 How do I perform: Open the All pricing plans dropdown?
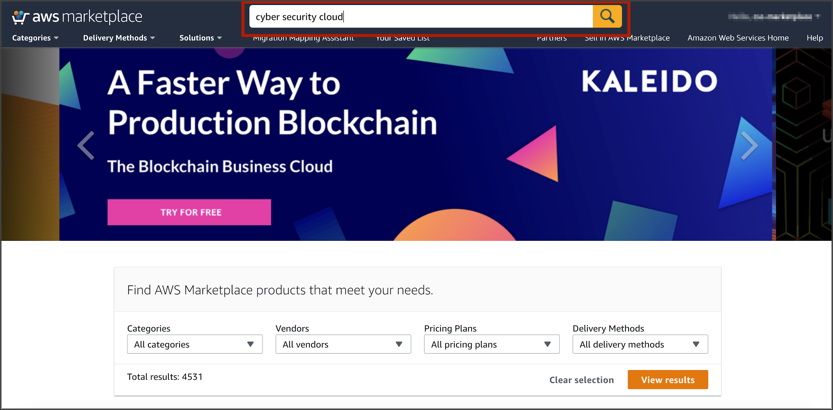point(491,344)
